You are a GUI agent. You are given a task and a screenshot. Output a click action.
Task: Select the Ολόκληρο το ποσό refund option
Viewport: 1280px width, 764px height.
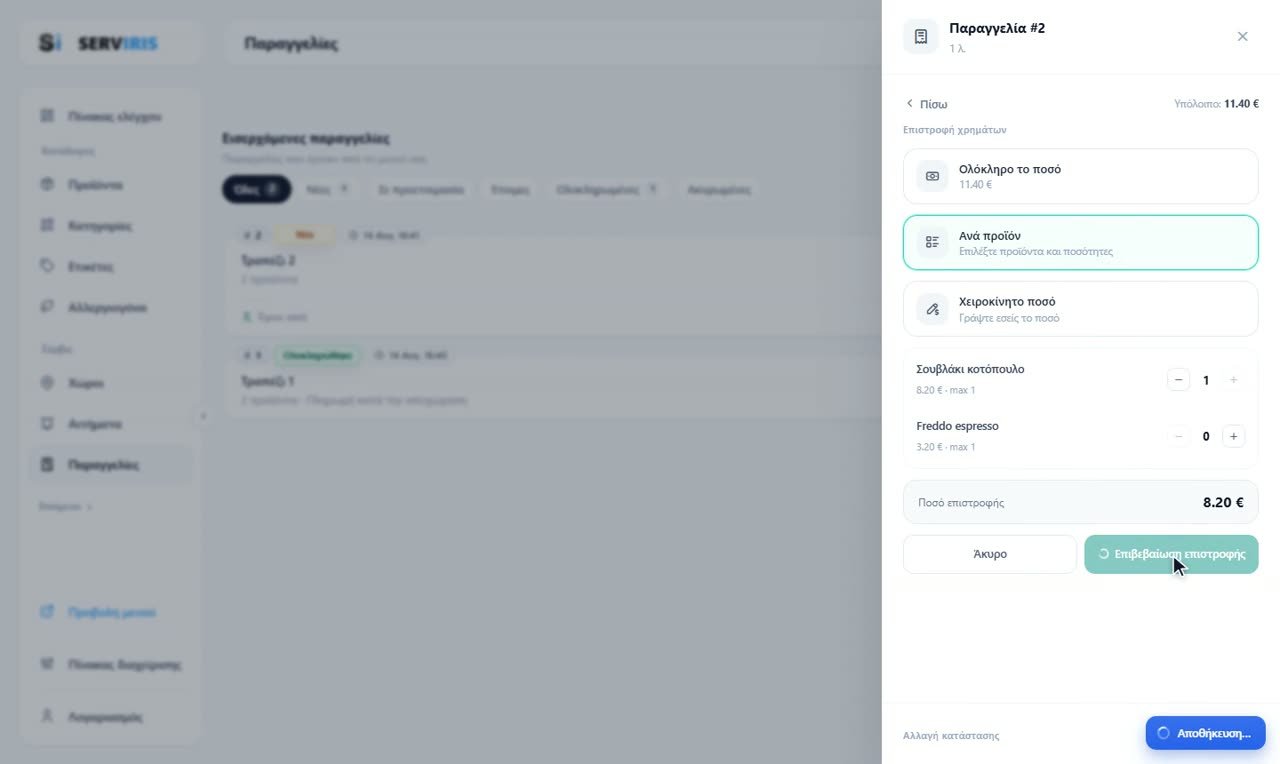1080,176
